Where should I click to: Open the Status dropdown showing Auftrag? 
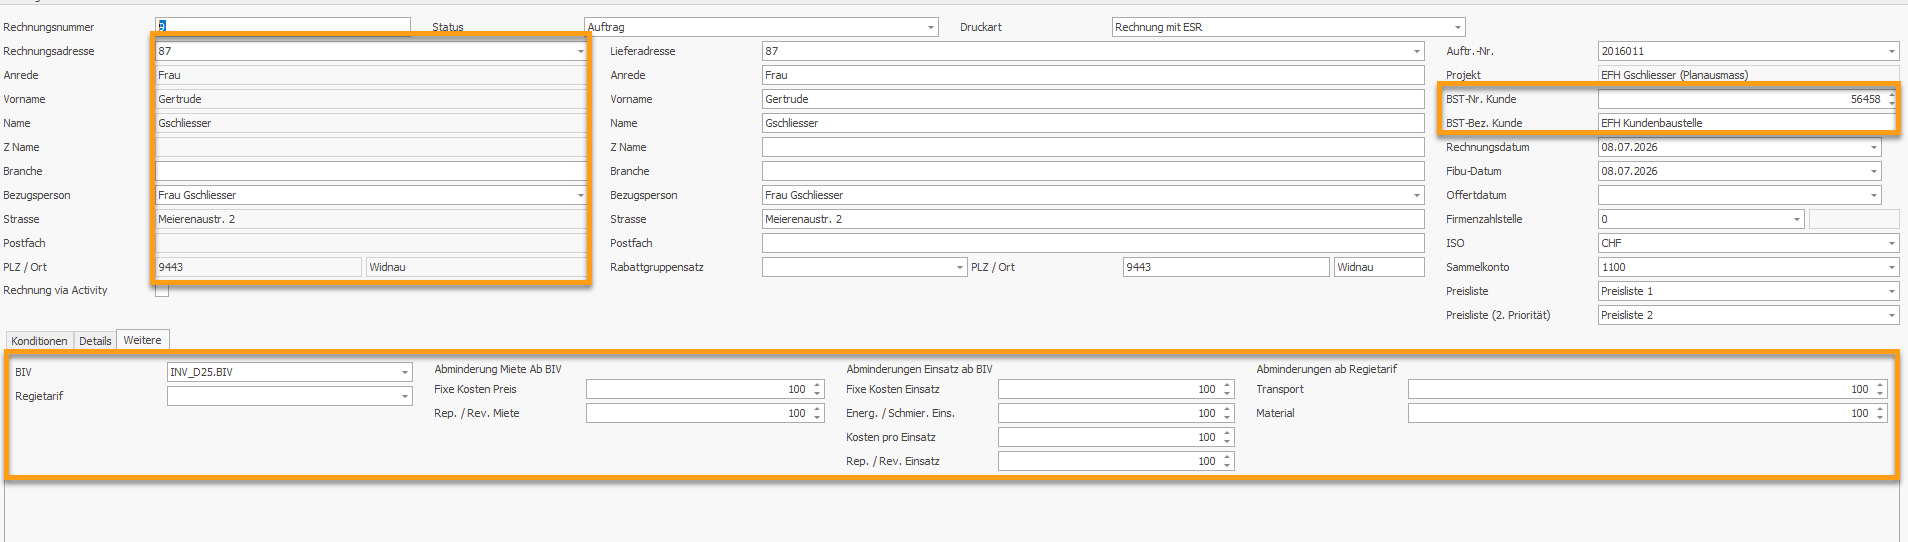931,27
